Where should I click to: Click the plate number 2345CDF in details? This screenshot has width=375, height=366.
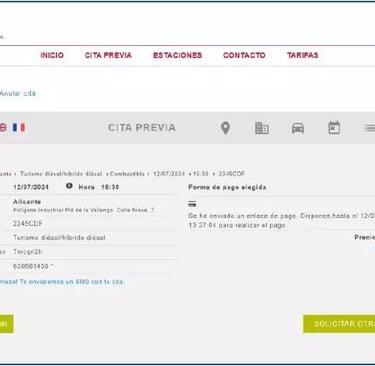coord(28,223)
